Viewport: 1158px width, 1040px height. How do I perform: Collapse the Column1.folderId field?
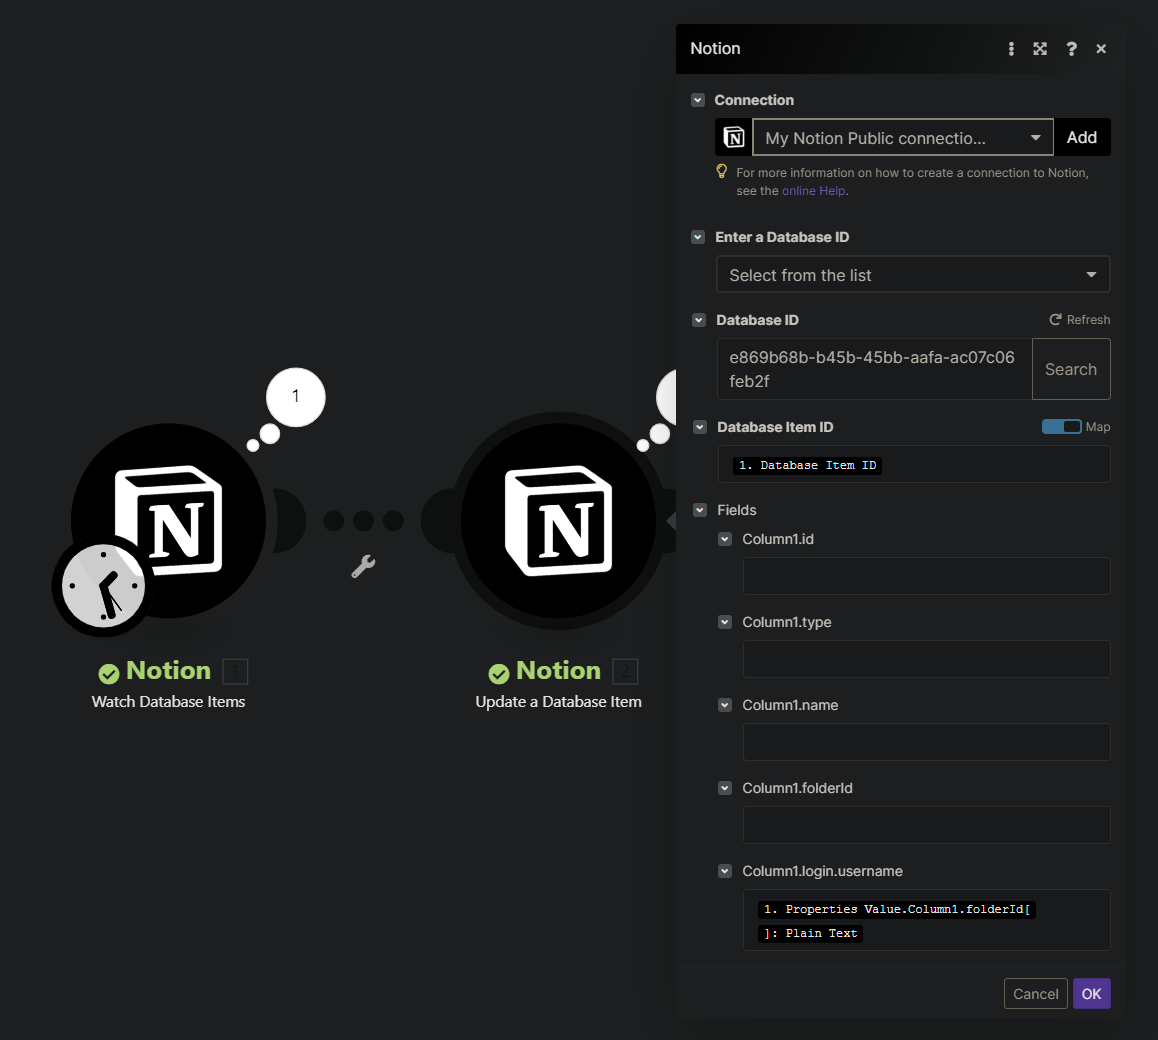click(725, 788)
